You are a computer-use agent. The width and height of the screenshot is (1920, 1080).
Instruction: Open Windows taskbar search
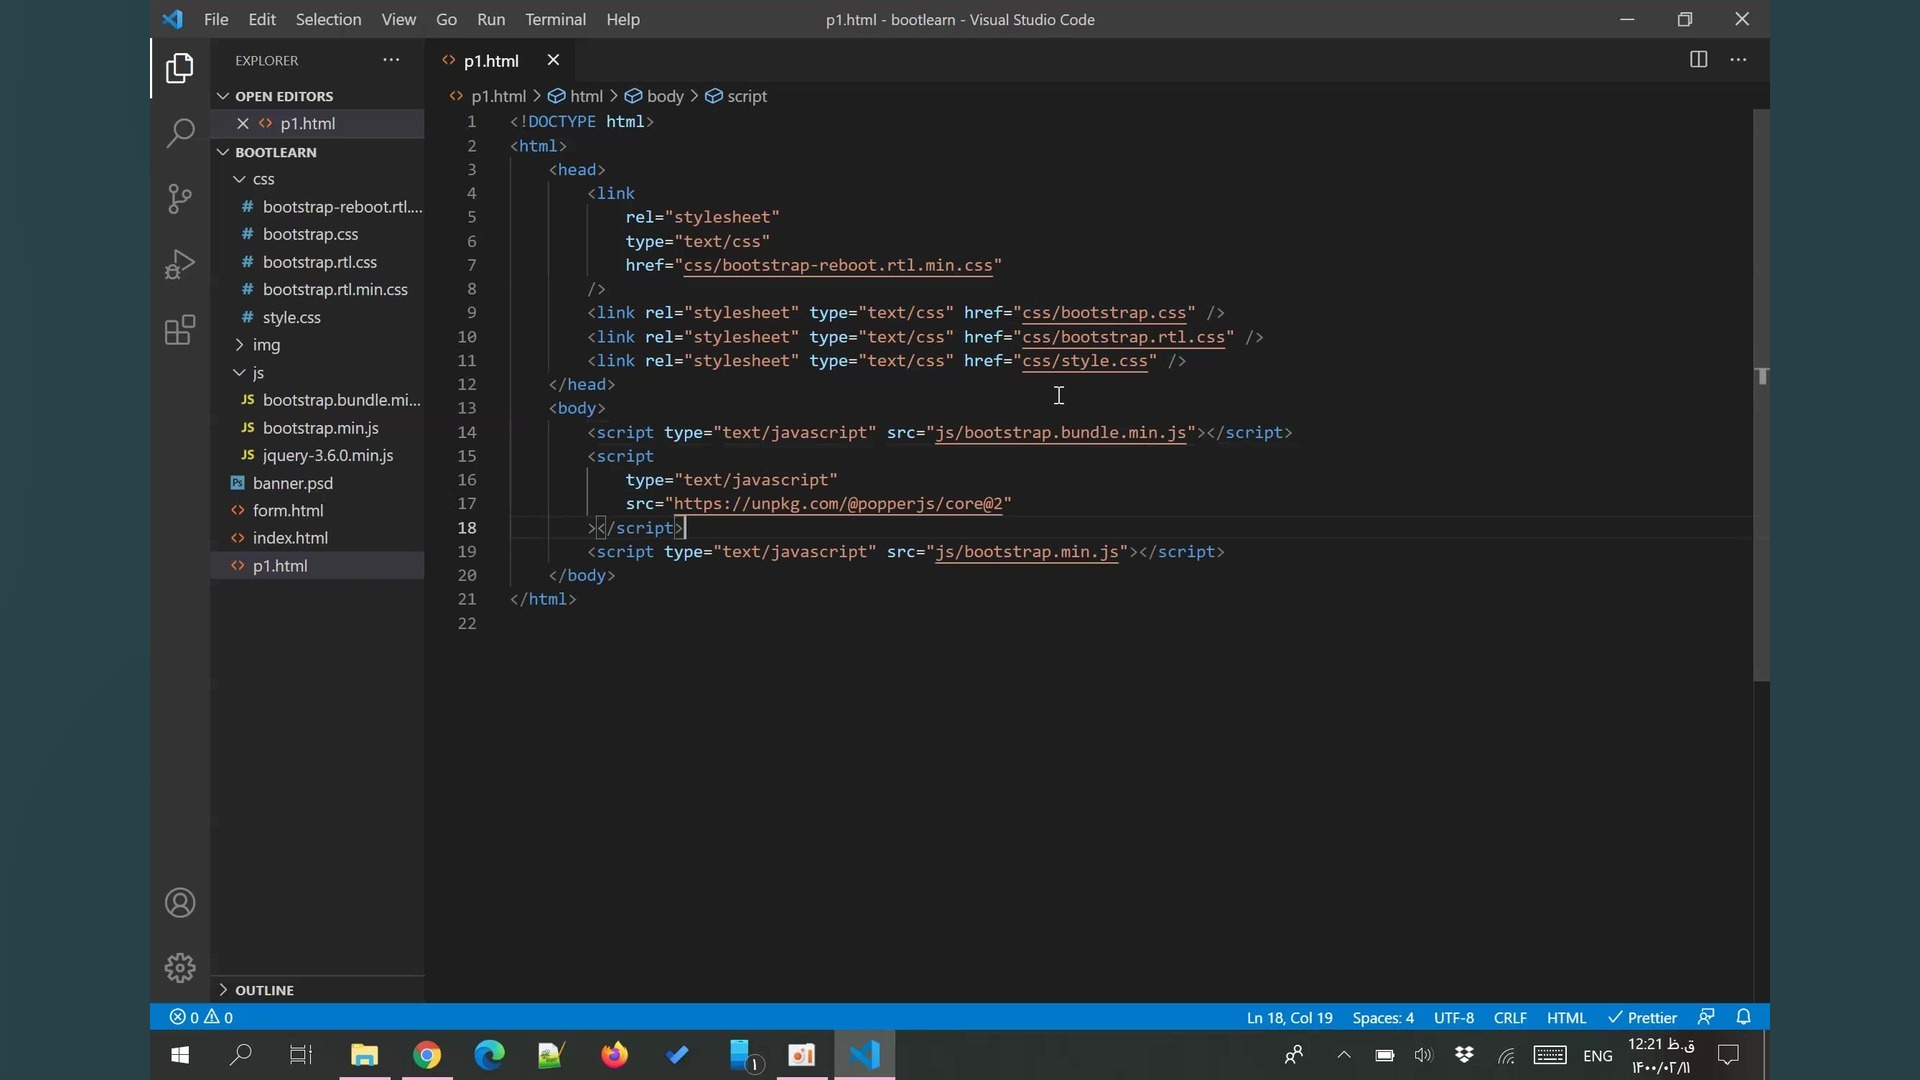tap(240, 1055)
